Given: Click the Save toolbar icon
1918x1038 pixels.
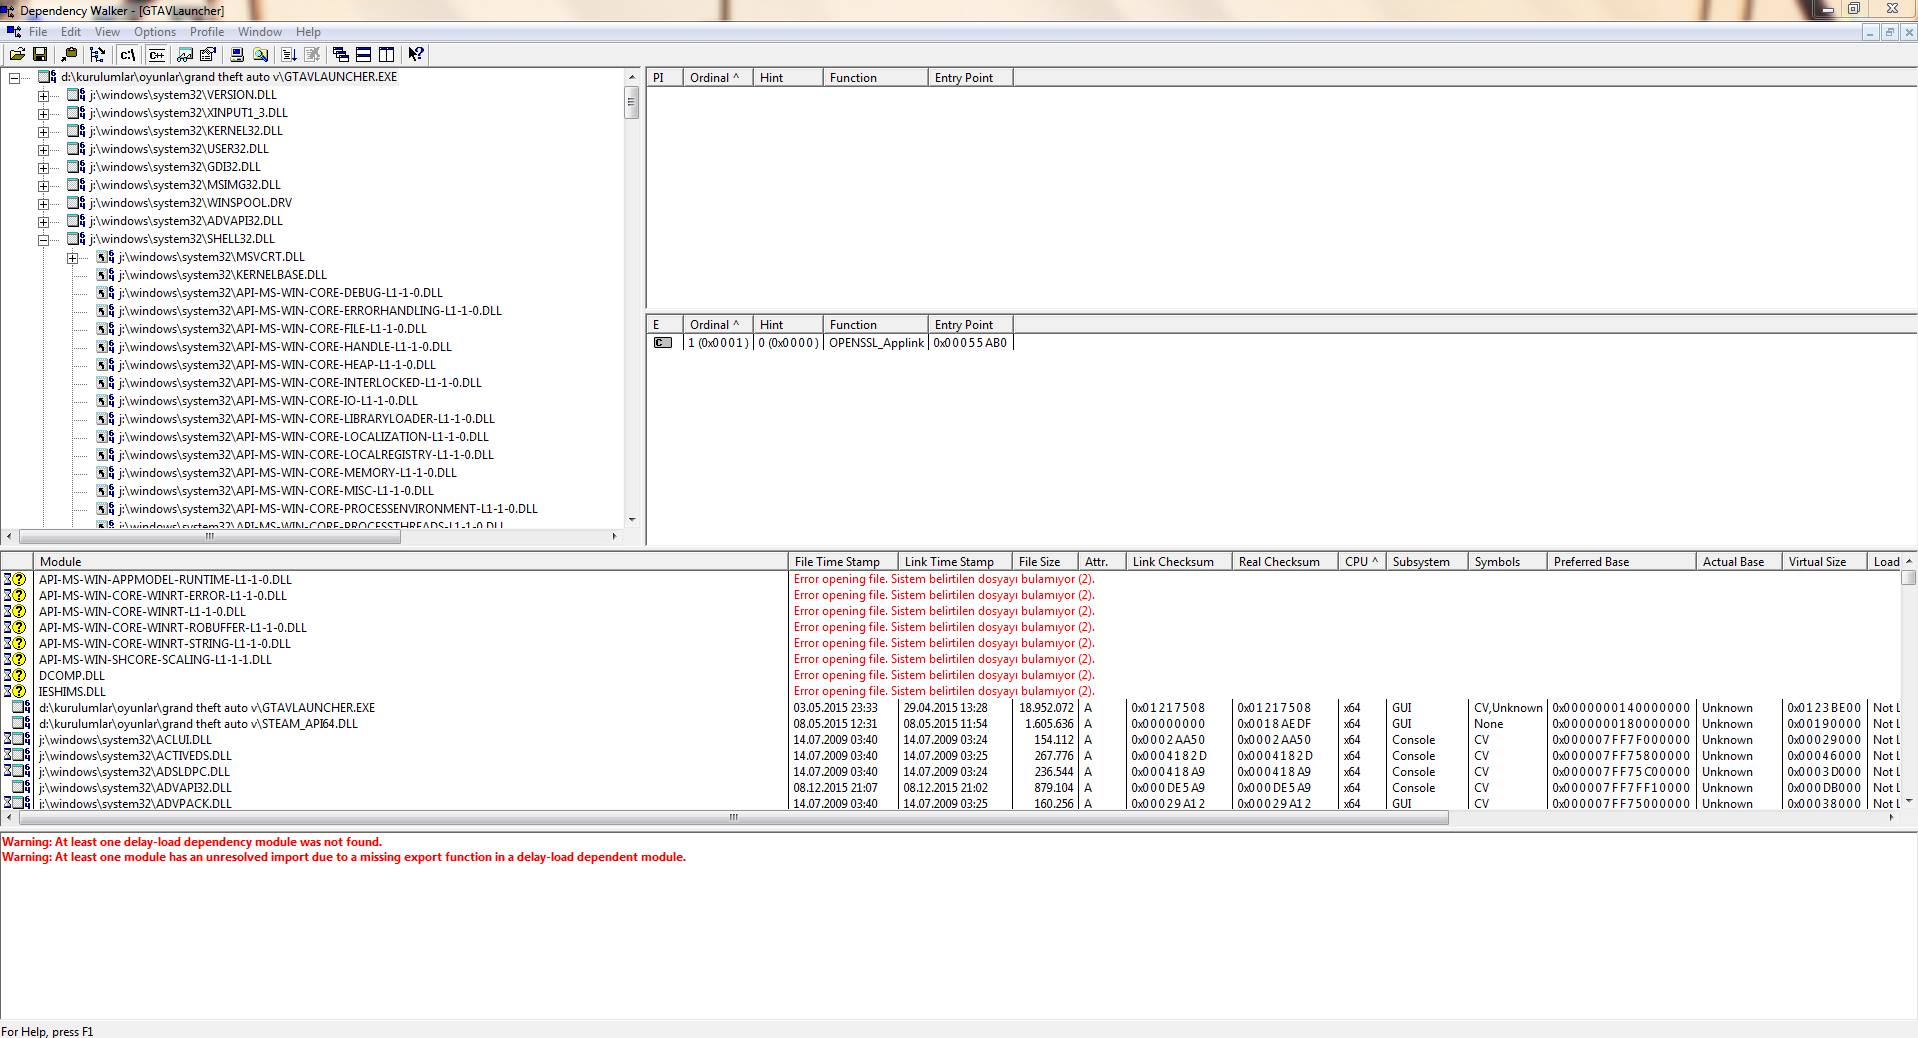Looking at the screenshot, I should pos(40,55).
